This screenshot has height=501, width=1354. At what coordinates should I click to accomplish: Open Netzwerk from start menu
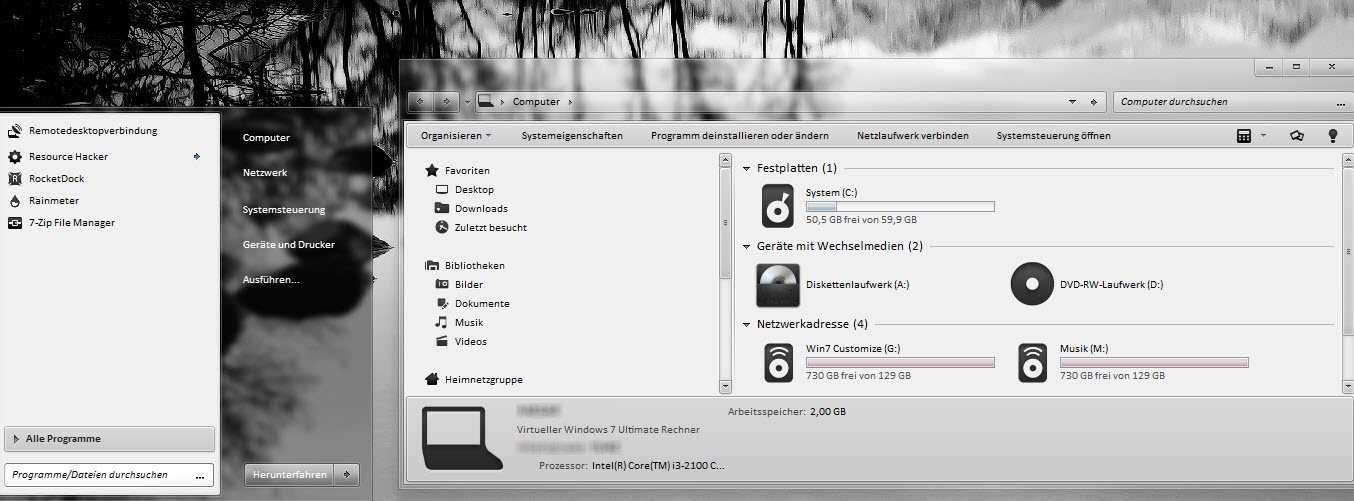tap(265, 173)
